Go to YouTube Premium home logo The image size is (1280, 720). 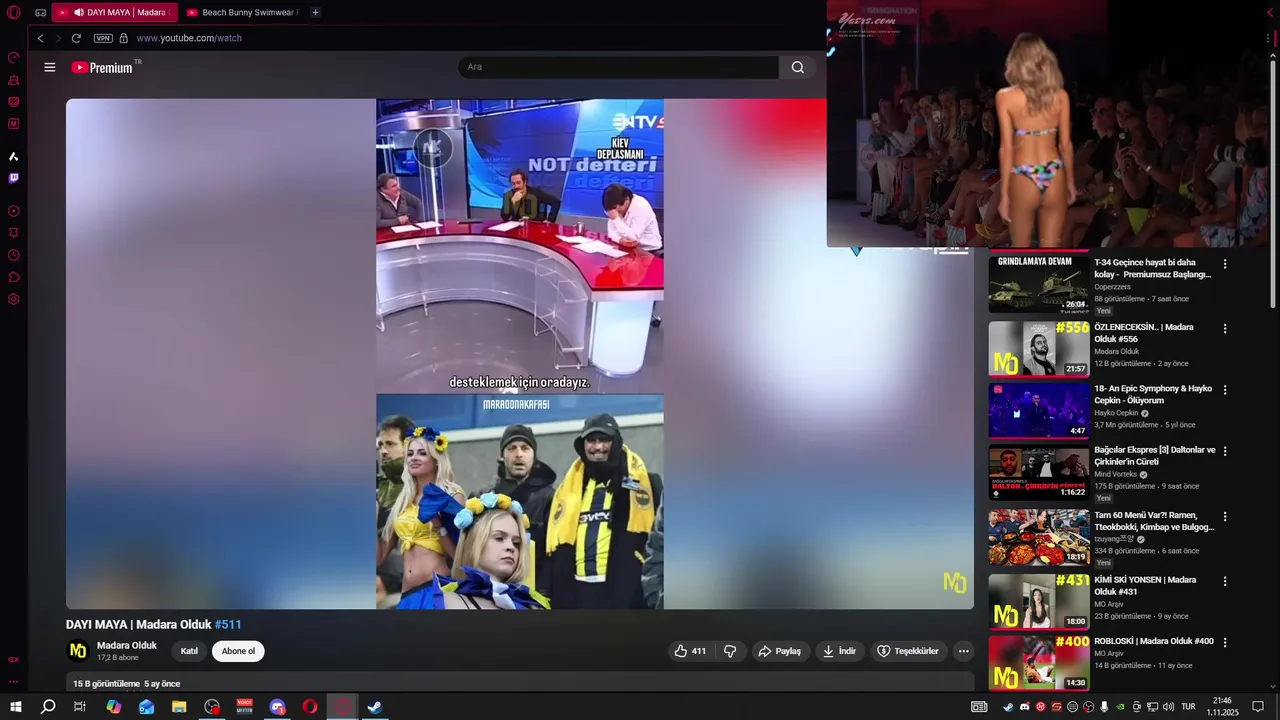tap(103, 67)
